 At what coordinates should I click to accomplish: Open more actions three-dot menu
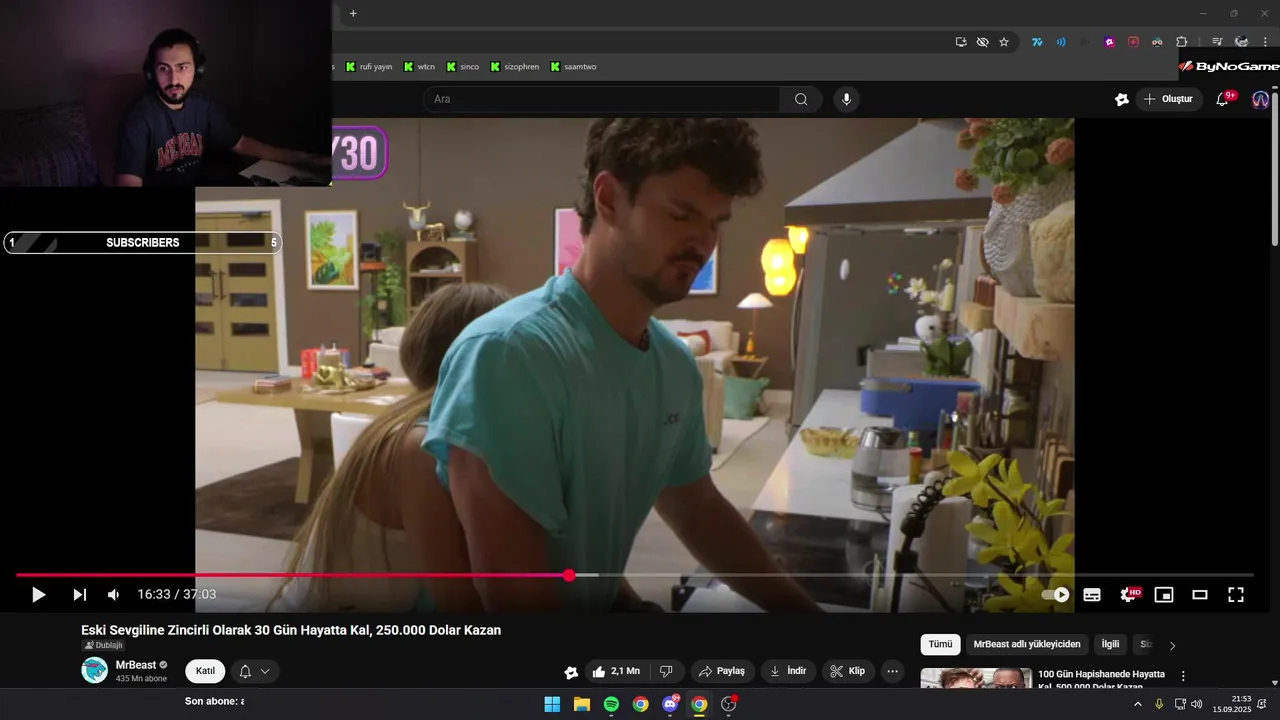pyautogui.click(x=893, y=671)
